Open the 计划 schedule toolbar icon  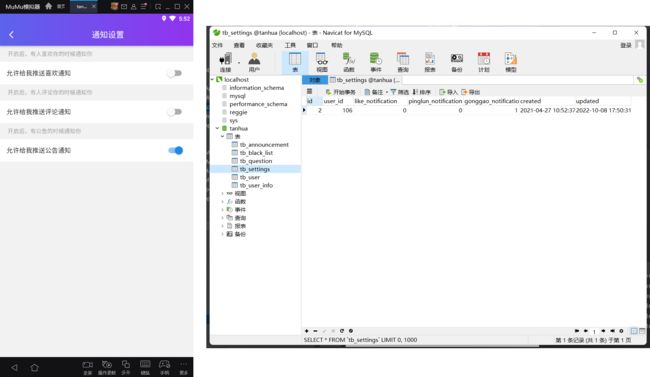(x=483, y=62)
